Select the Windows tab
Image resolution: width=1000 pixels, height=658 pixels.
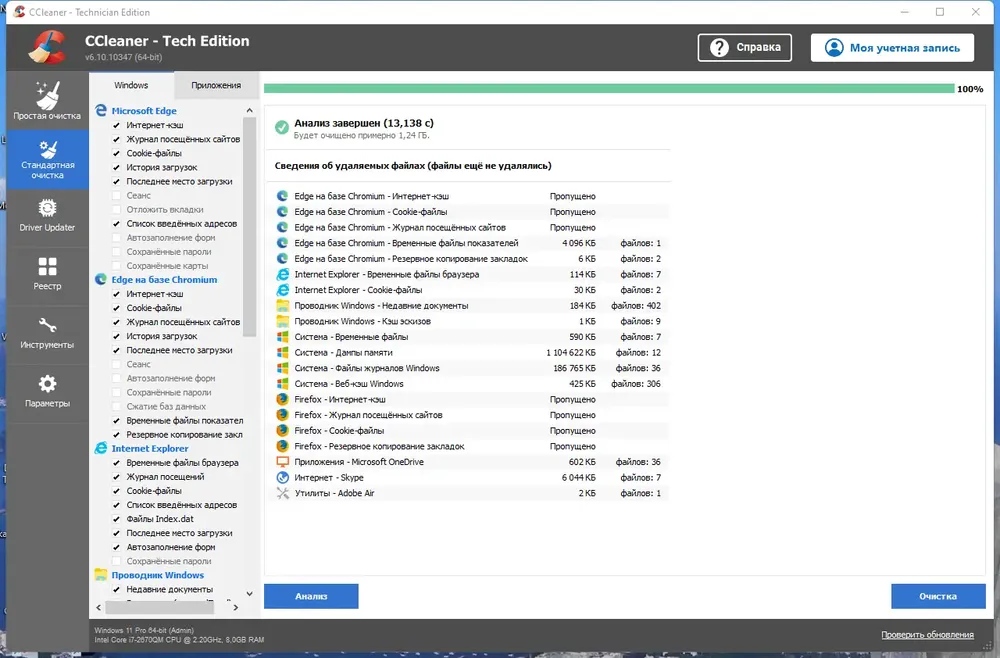(131, 85)
